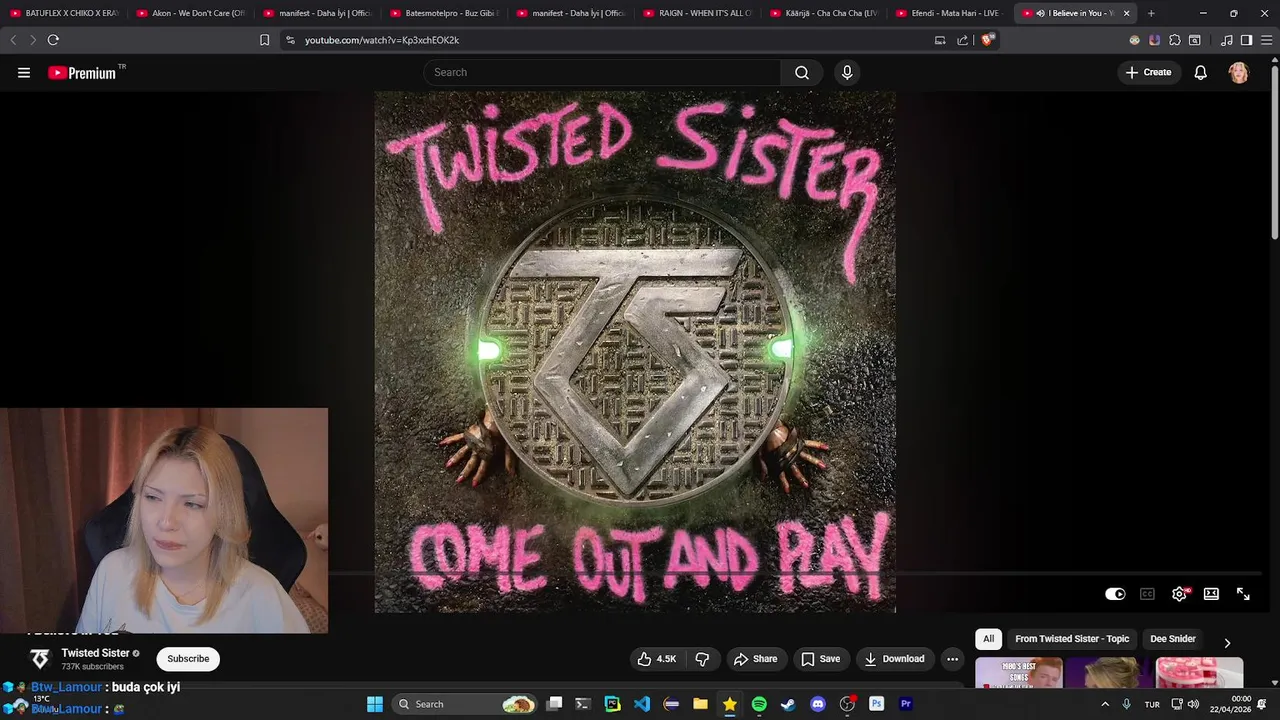The width and height of the screenshot is (1280, 720).
Task: Open the Brave main menu
Action: (x=1267, y=40)
